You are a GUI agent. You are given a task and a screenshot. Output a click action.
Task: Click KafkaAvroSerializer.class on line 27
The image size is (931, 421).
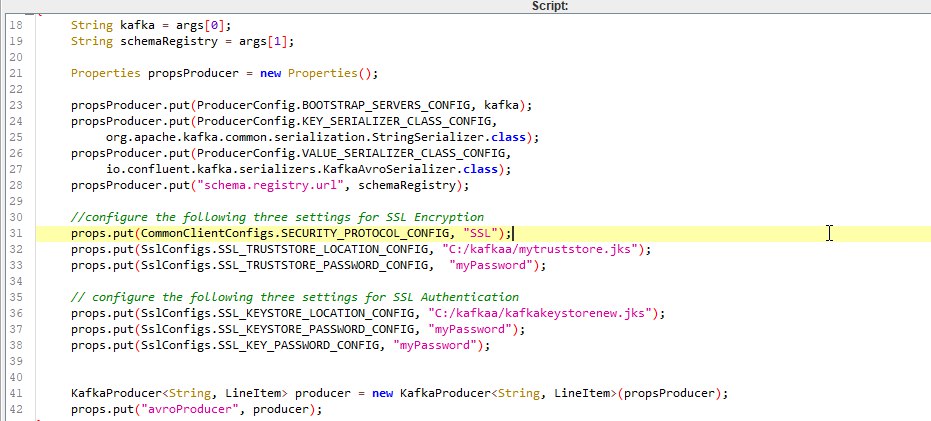click(410, 169)
